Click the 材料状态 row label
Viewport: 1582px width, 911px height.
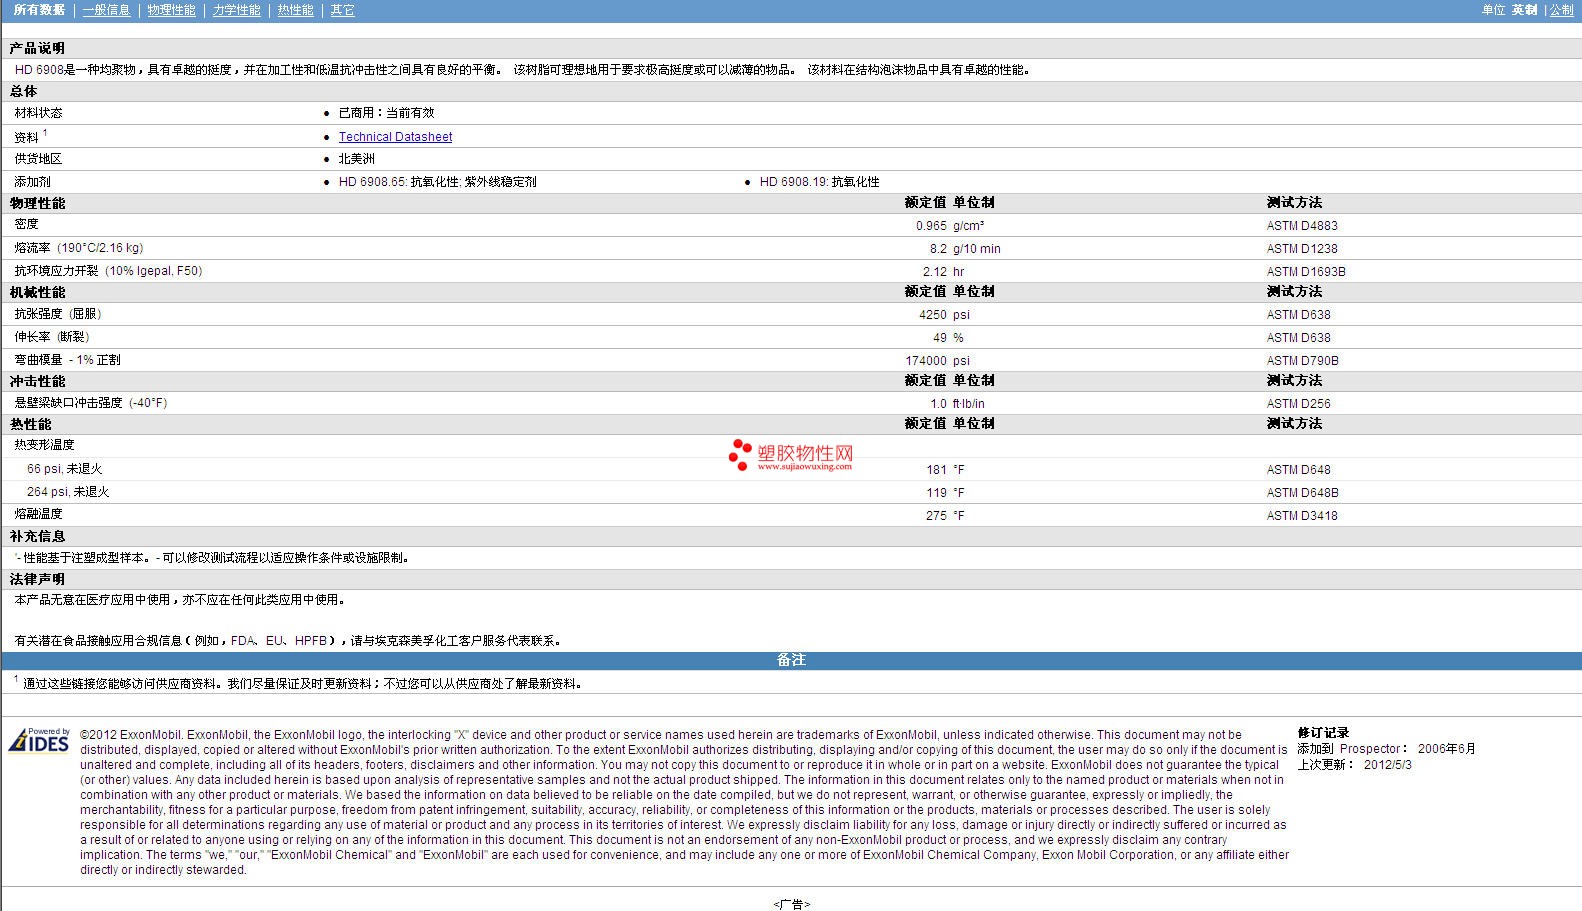(38, 113)
